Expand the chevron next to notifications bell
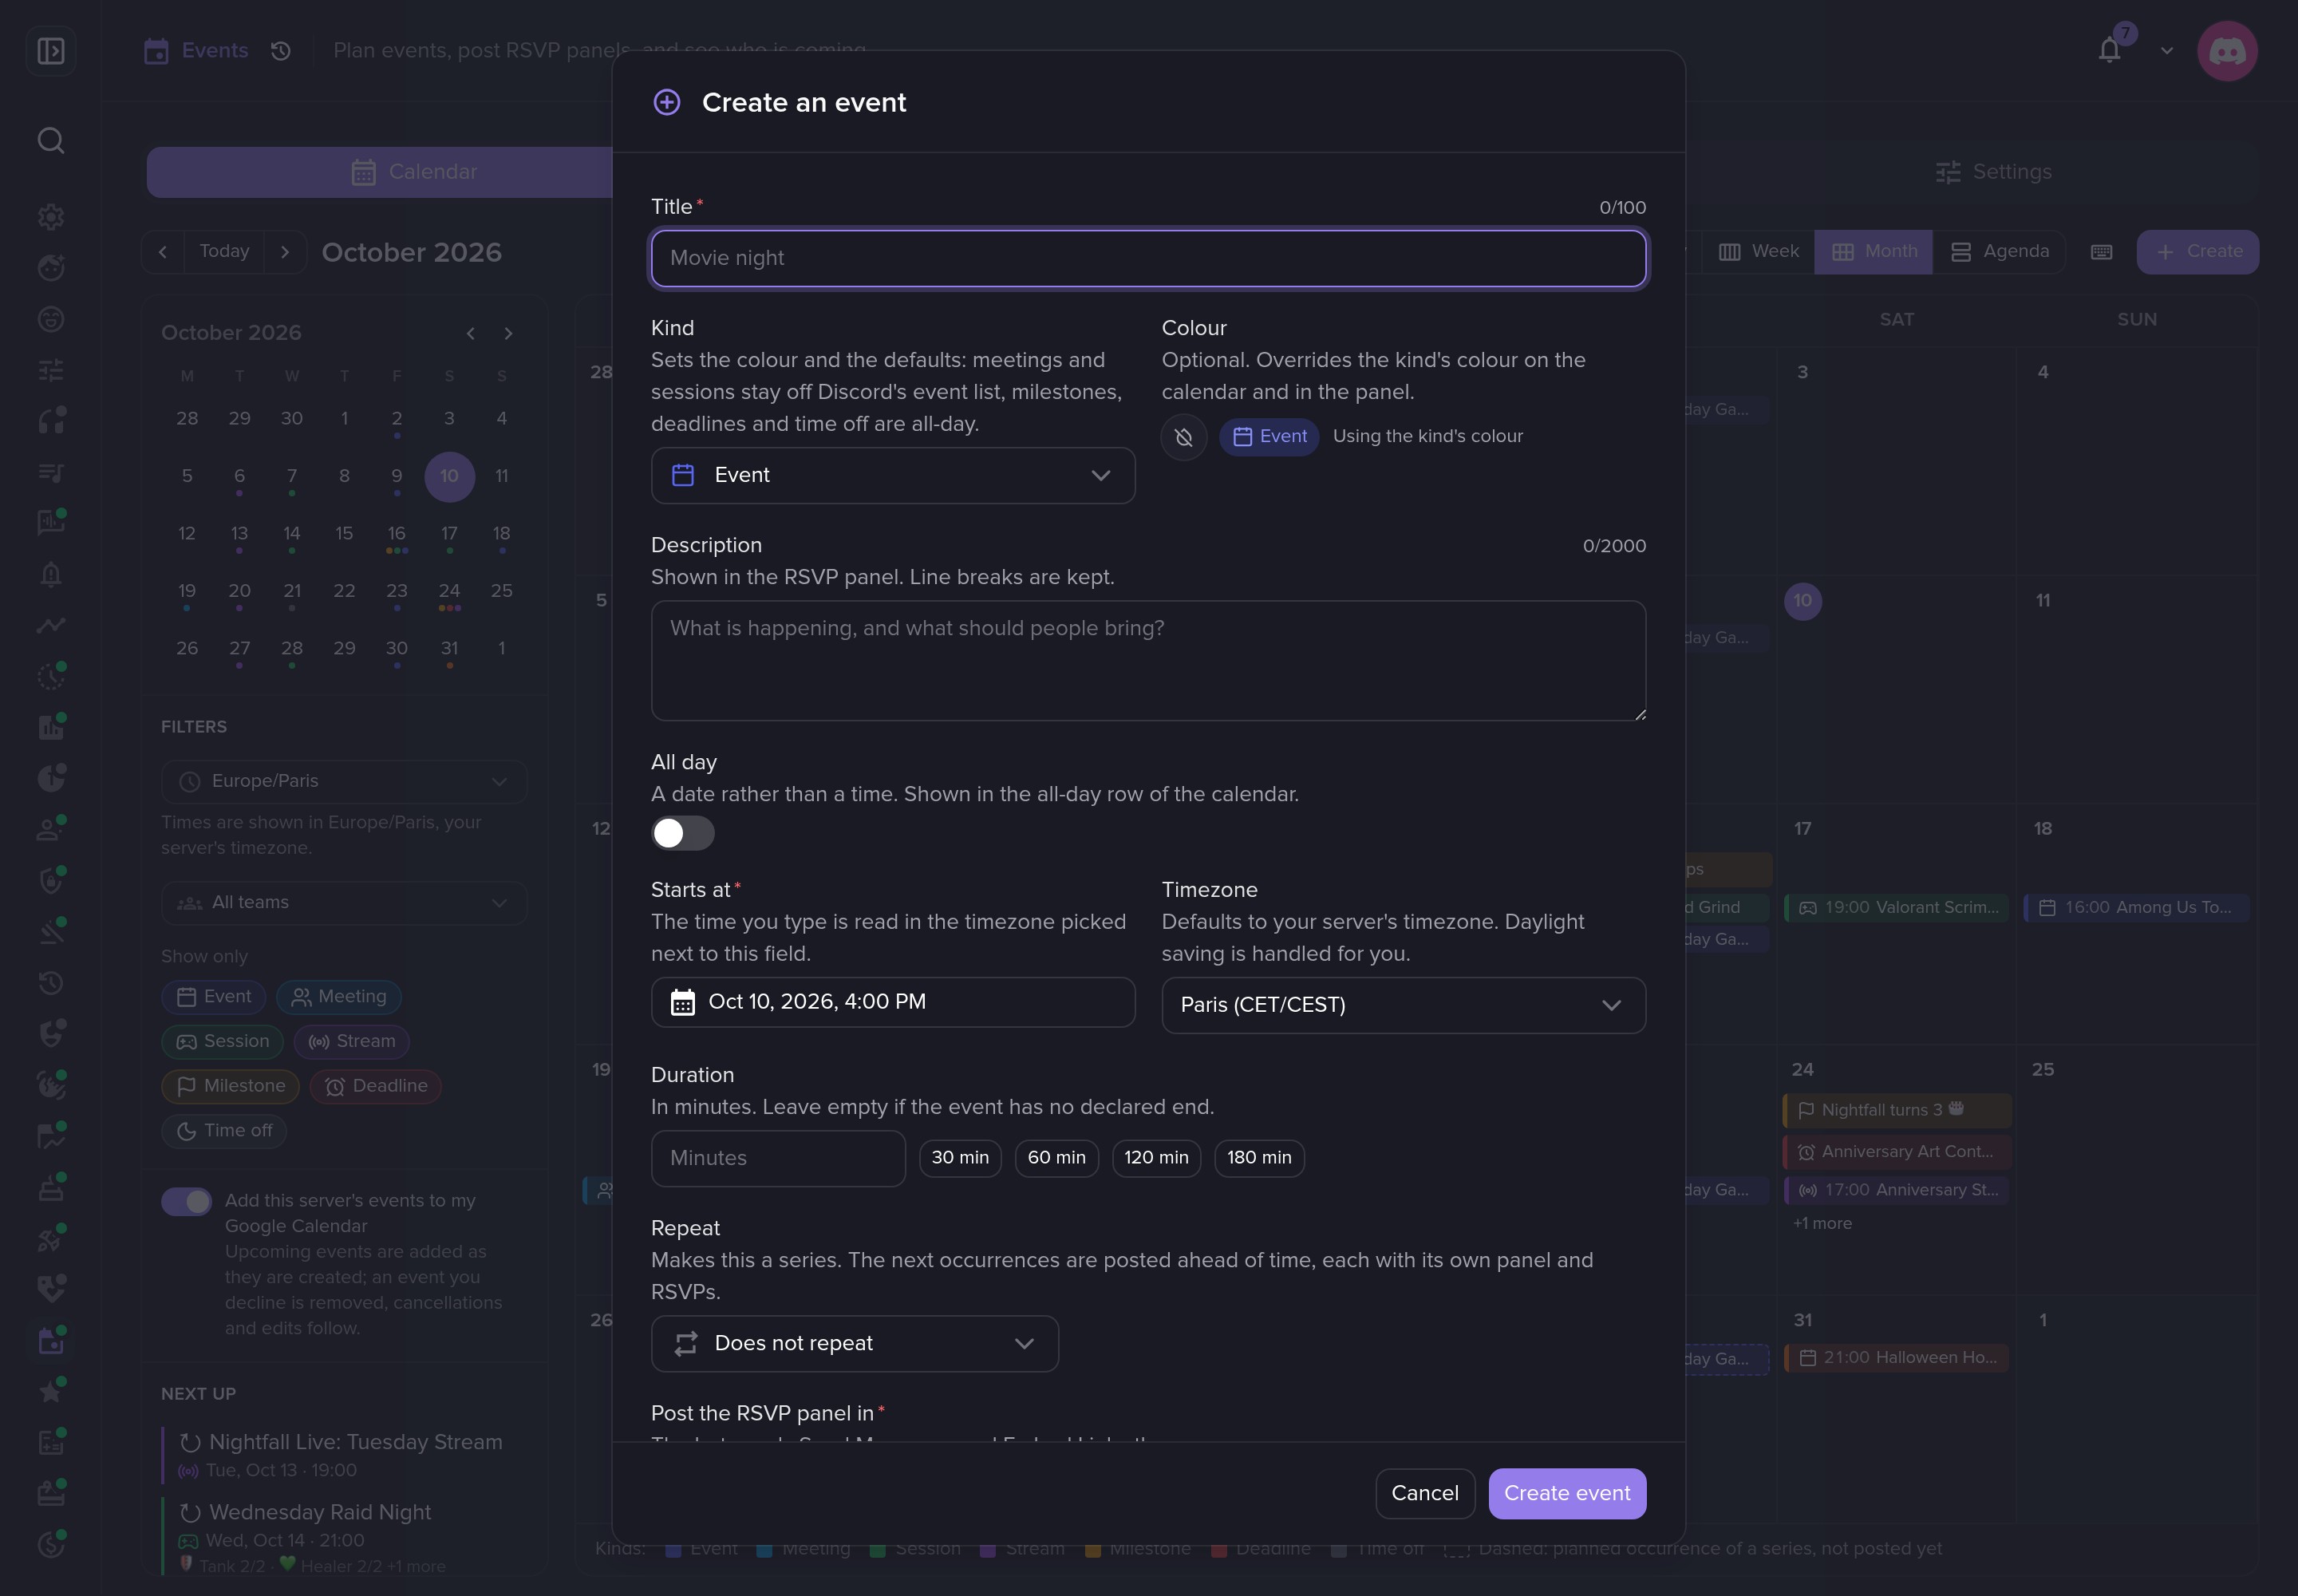This screenshot has width=2298, height=1596. [2166, 50]
